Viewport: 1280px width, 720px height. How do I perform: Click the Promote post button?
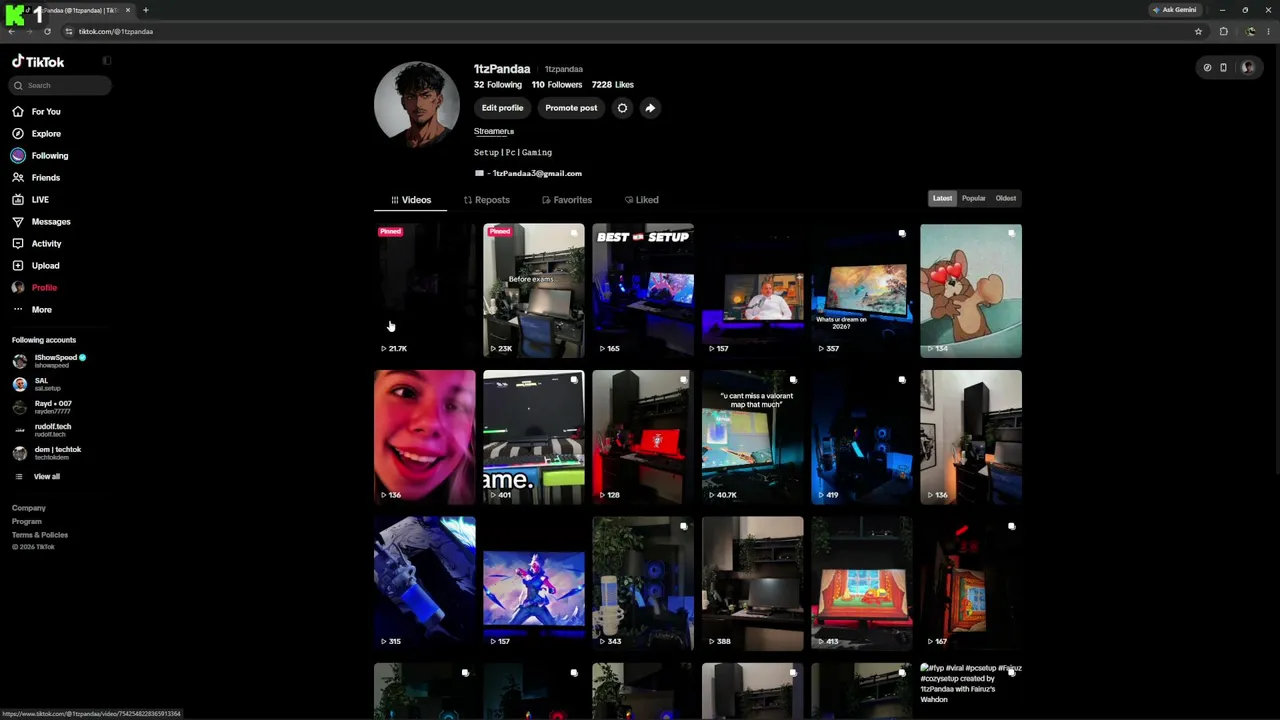tap(571, 108)
